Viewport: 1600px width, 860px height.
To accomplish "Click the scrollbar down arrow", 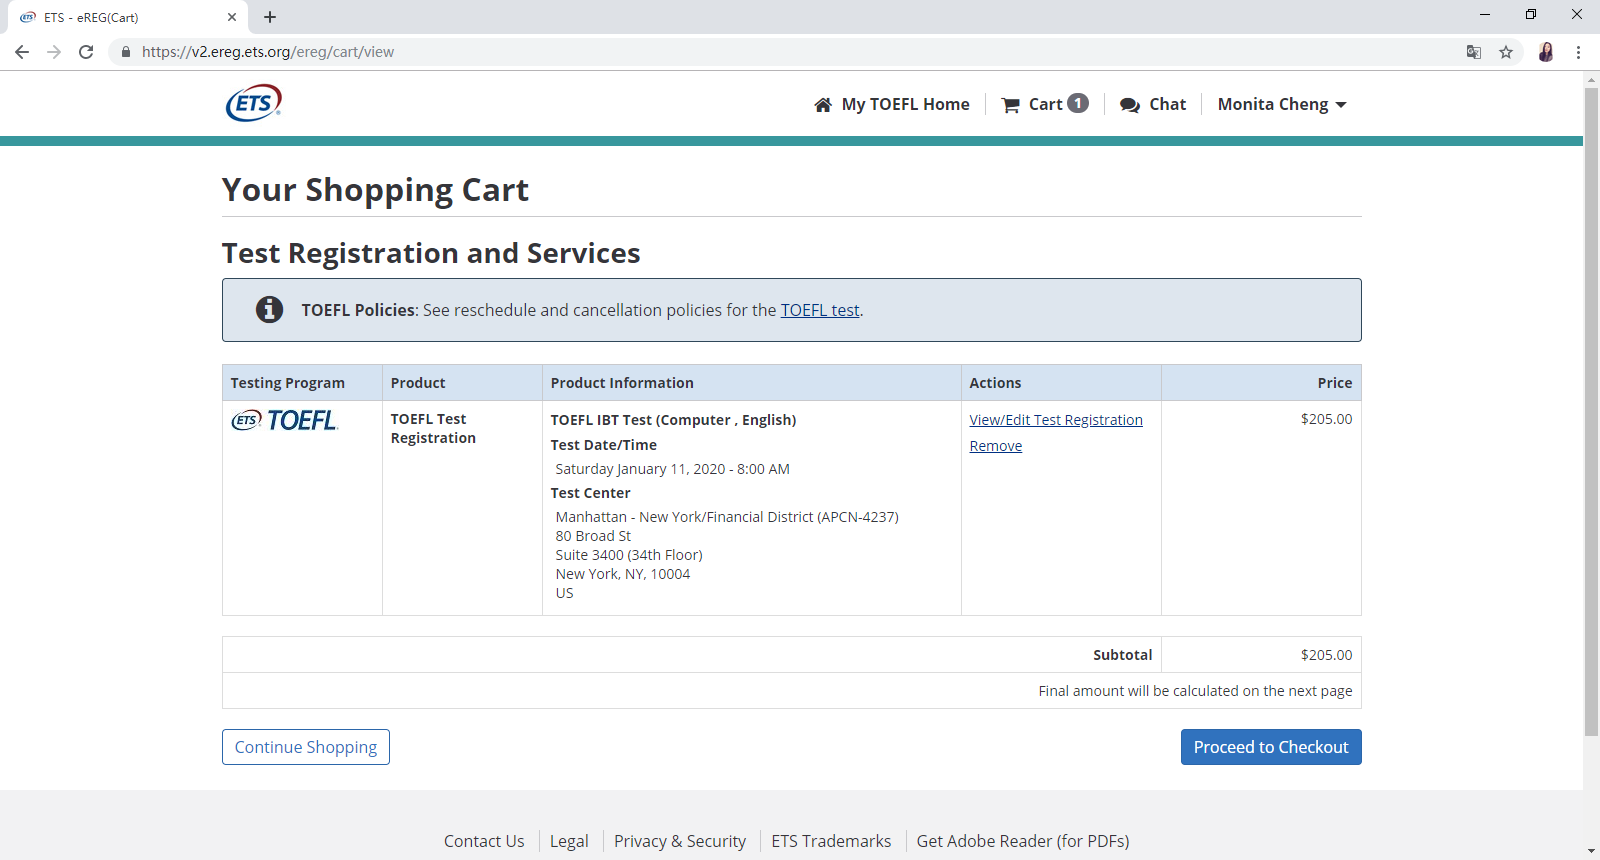I will click(1591, 851).
